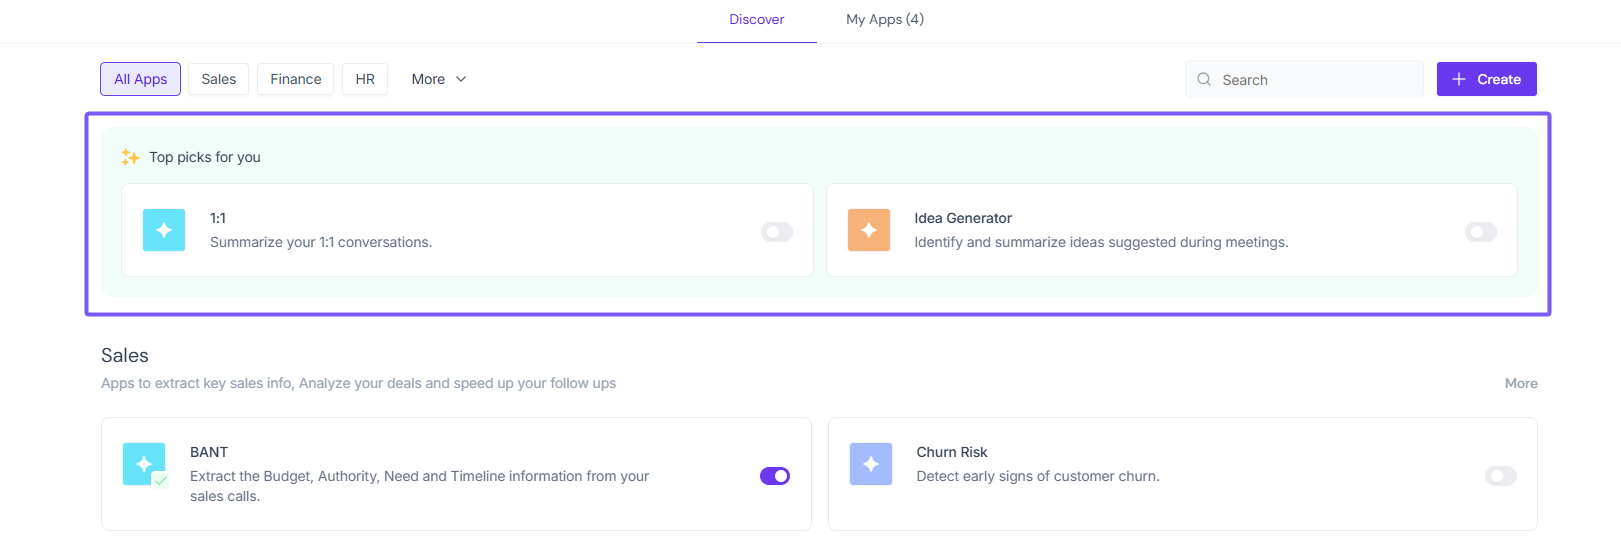Click the 1:1 app sparkle icon
Screen dimensions: 1621x541
tap(164, 230)
